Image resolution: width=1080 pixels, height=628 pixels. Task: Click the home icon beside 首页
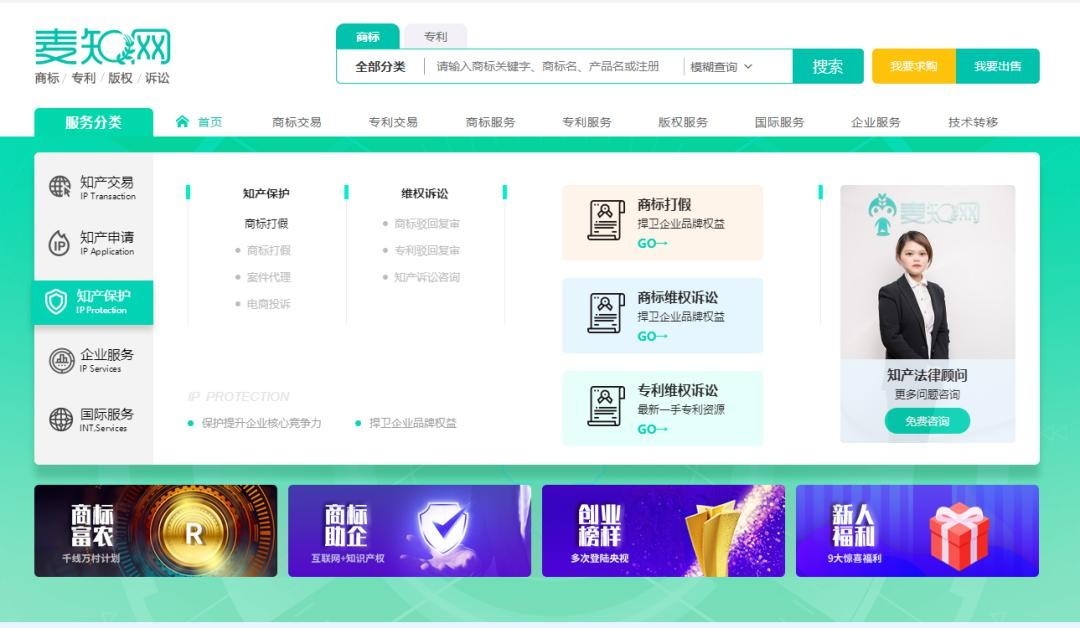(x=182, y=122)
